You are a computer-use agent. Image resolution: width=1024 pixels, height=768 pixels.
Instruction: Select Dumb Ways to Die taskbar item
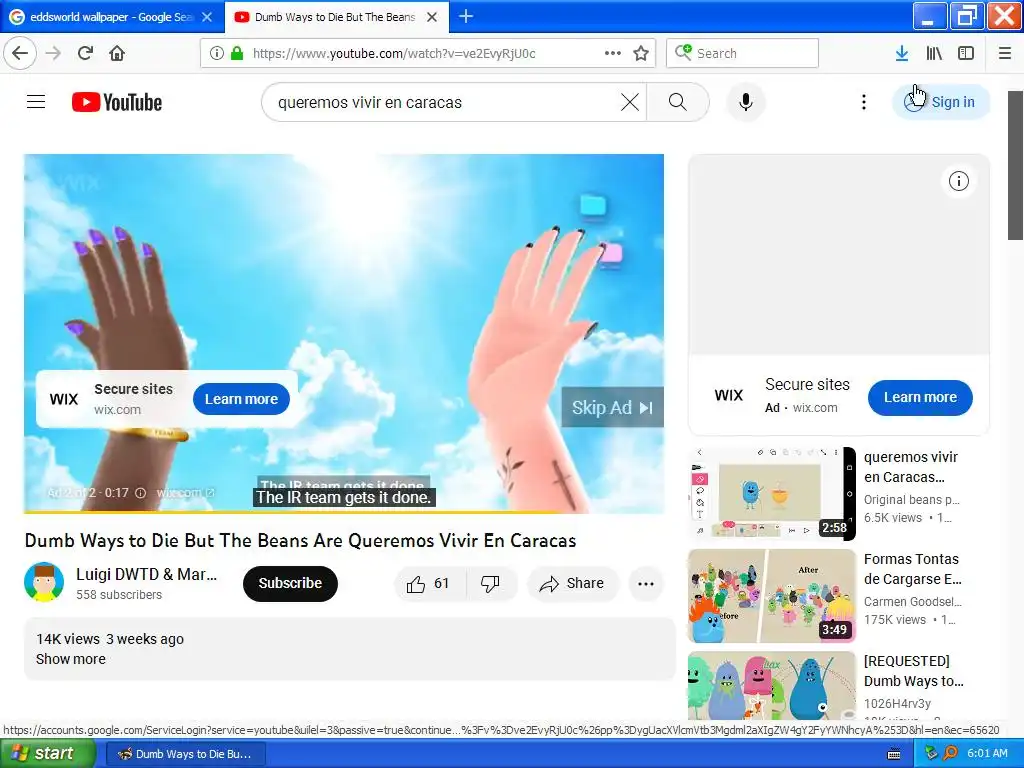pos(185,754)
